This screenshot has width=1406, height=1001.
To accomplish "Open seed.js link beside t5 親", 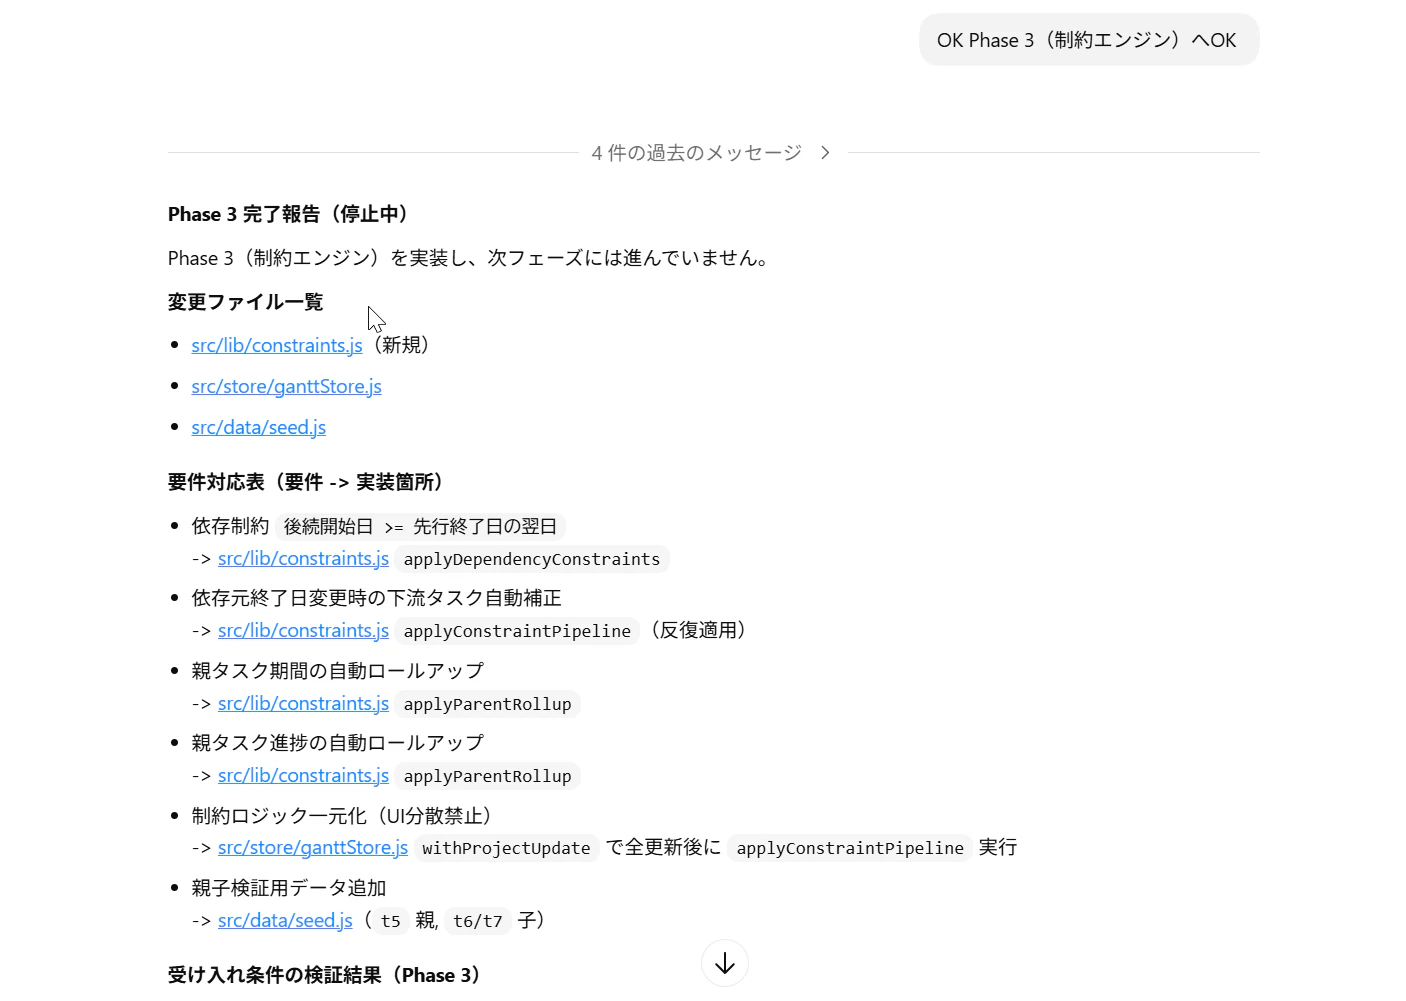I will [285, 920].
